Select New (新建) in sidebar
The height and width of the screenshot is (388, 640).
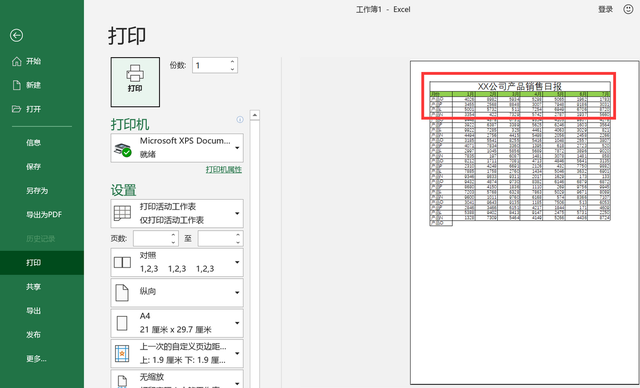27,85
